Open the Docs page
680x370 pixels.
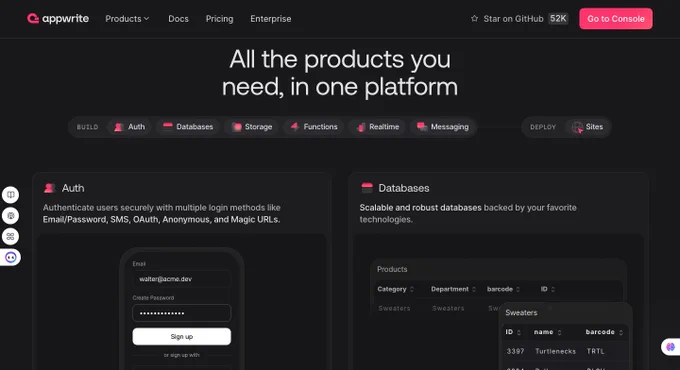point(178,19)
